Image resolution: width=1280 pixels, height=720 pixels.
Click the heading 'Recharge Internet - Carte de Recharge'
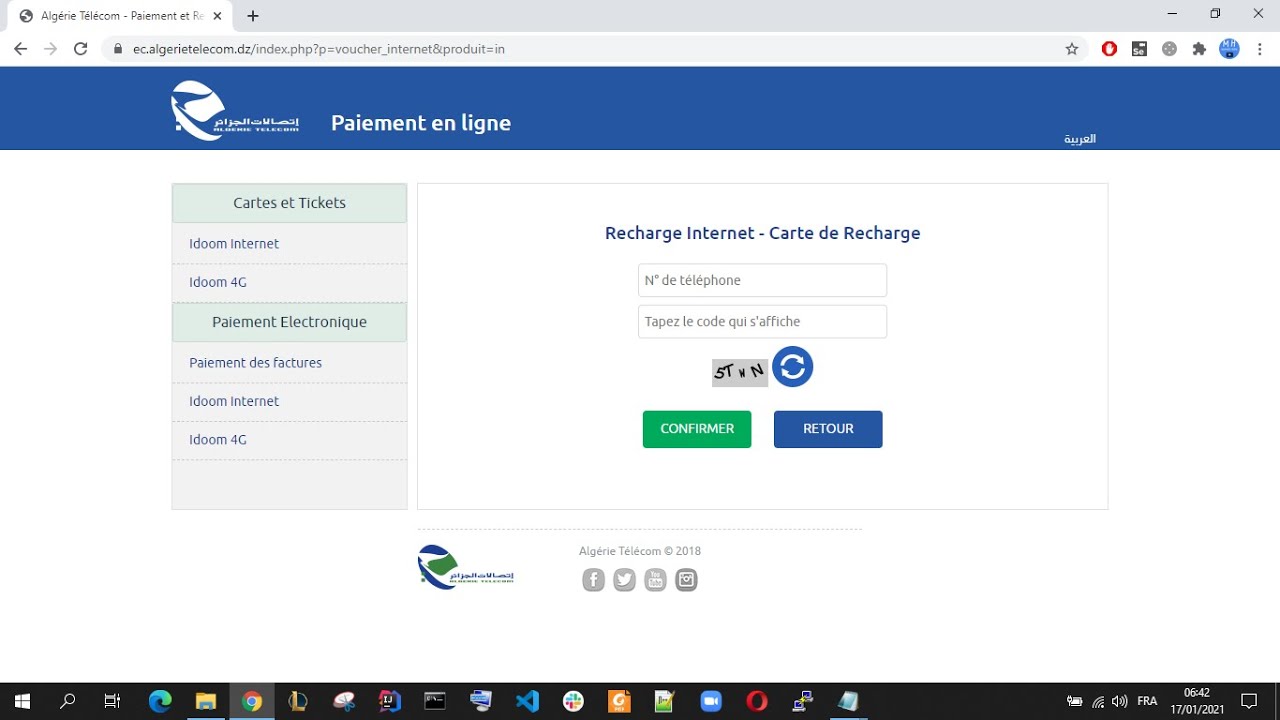(x=762, y=233)
